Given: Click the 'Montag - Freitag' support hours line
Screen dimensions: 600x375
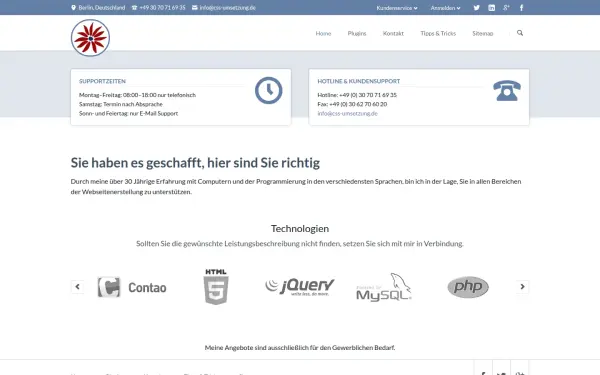Looking at the screenshot, I should (x=137, y=95).
